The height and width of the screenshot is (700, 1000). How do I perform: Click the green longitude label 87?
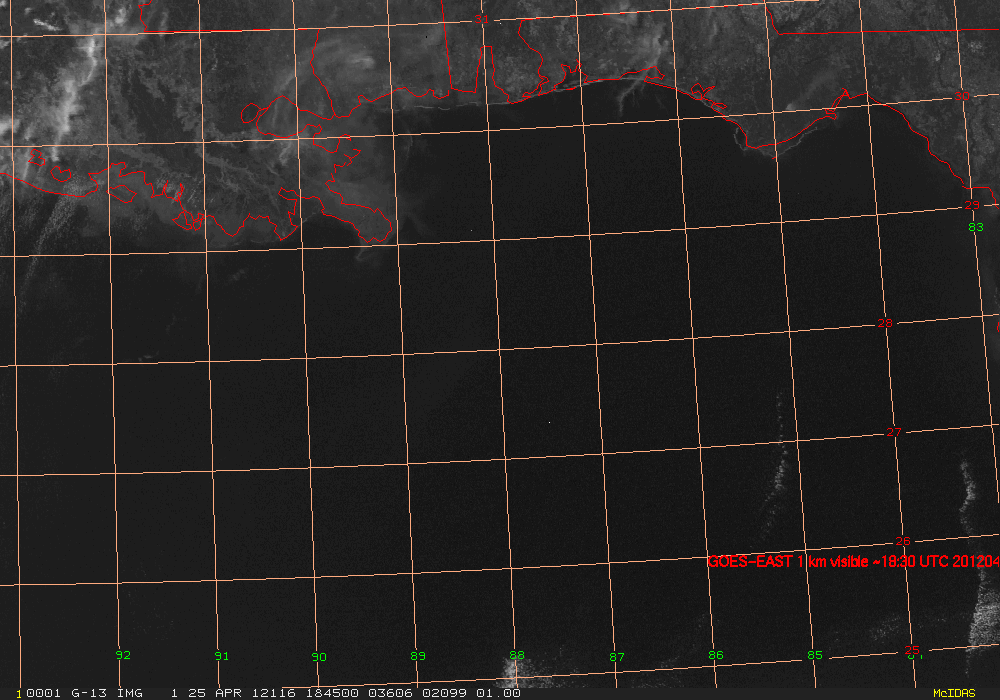pos(617,657)
